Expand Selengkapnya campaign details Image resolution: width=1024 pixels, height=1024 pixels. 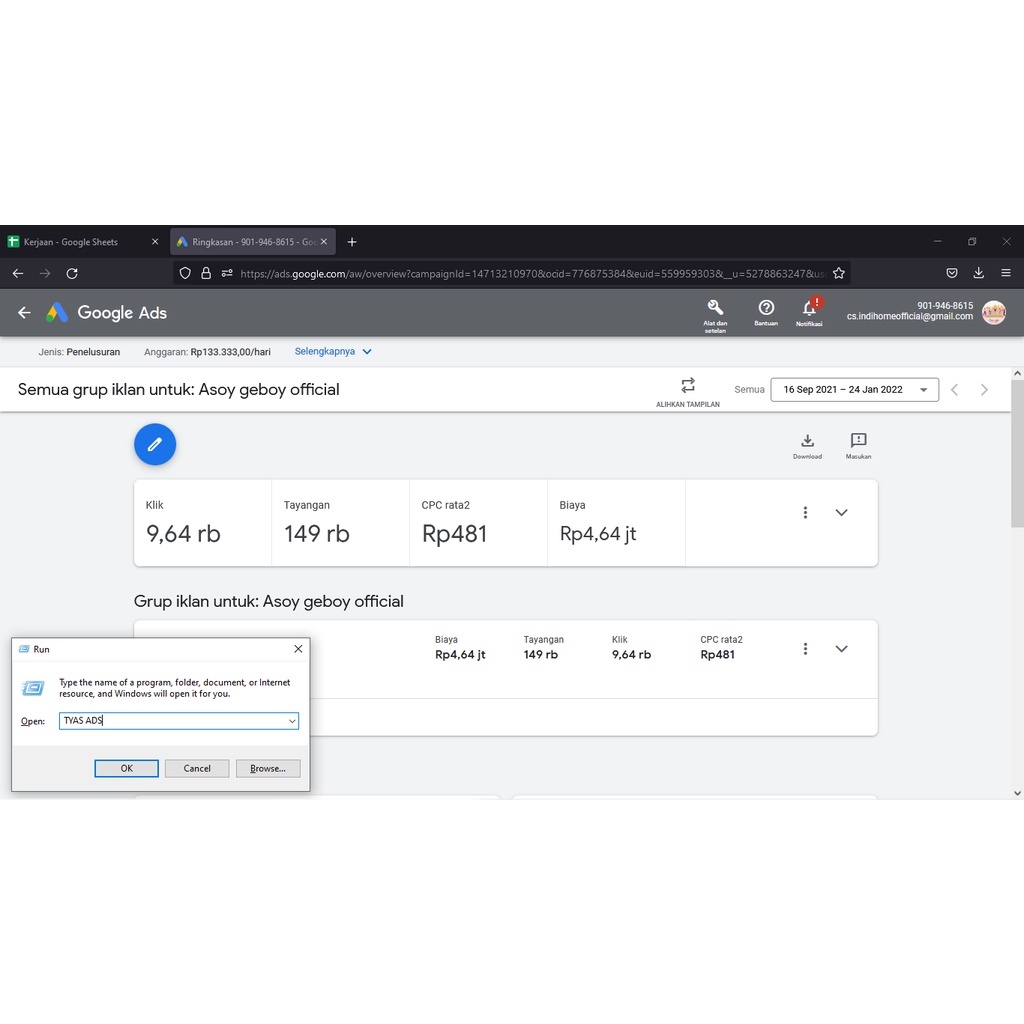pos(332,351)
